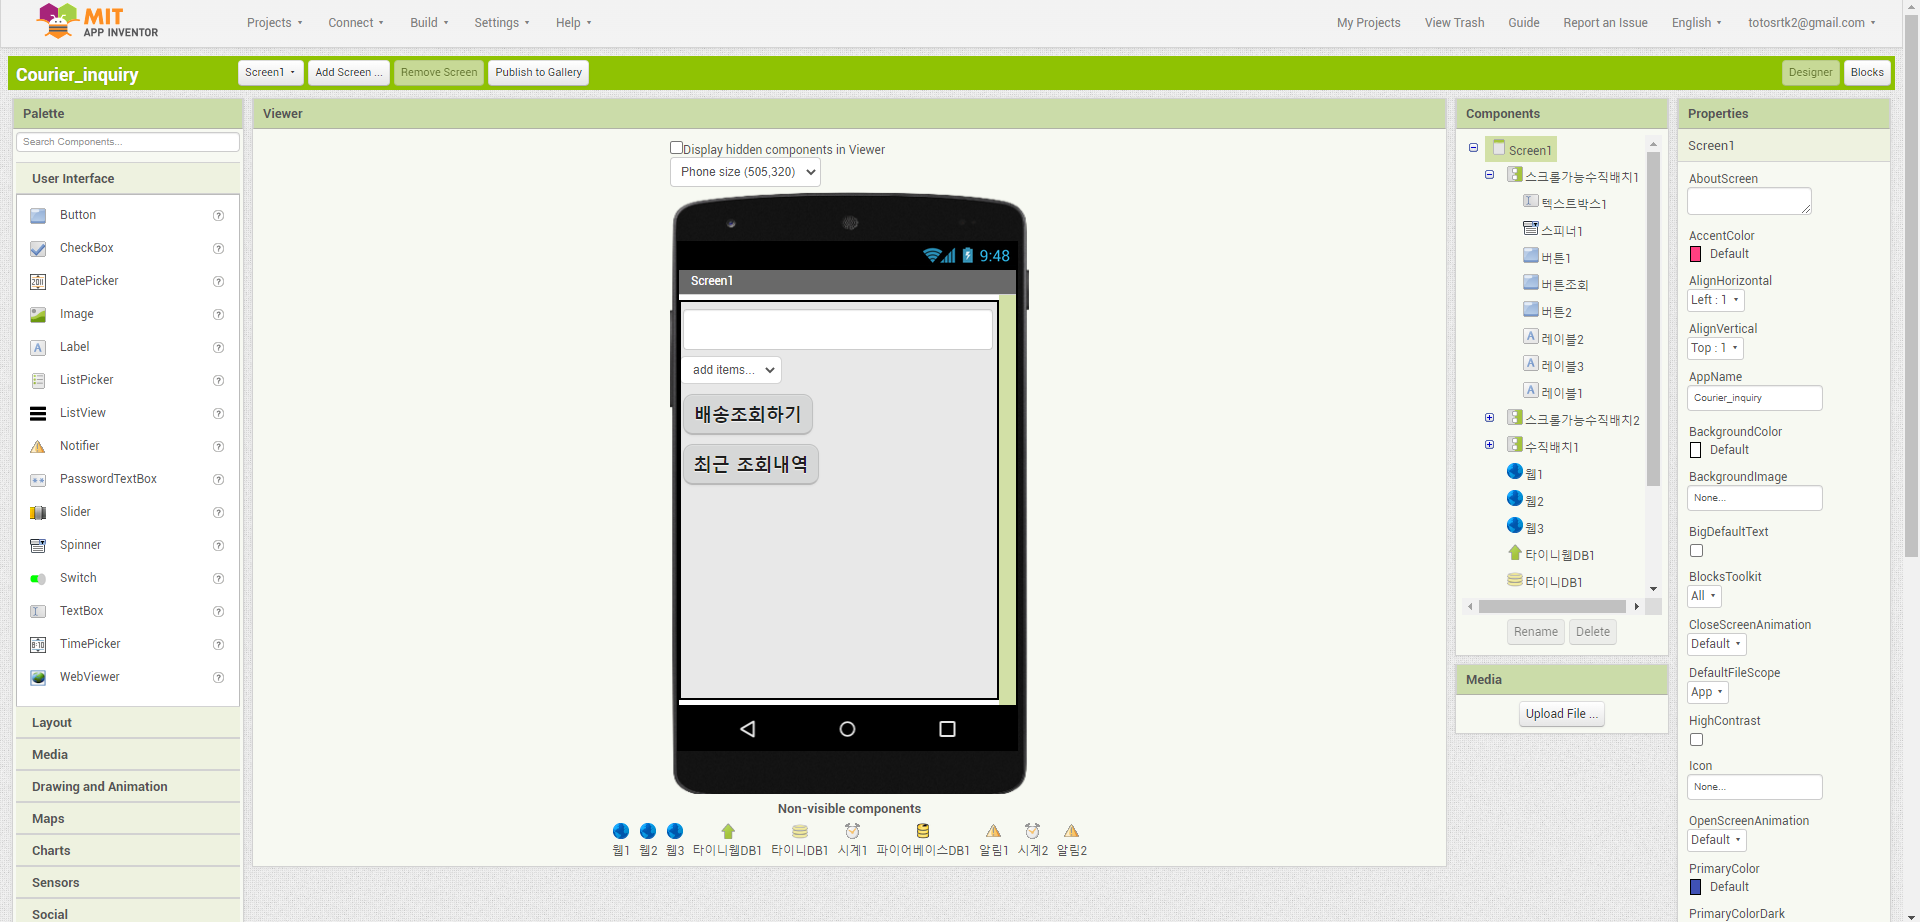Click the Firebase DB non-visible component icon
The height and width of the screenshot is (922, 1920).
click(x=922, y=831)
